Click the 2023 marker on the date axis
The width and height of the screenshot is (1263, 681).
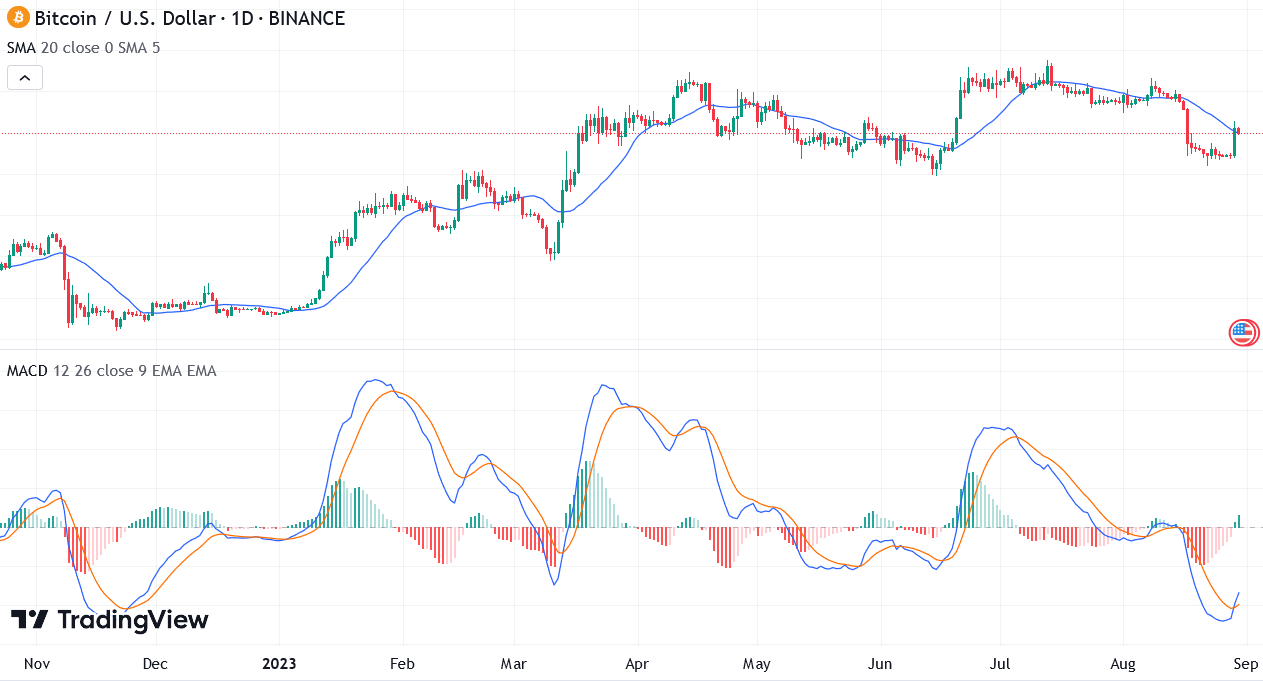pyautogui.click(x=279, y=663)
